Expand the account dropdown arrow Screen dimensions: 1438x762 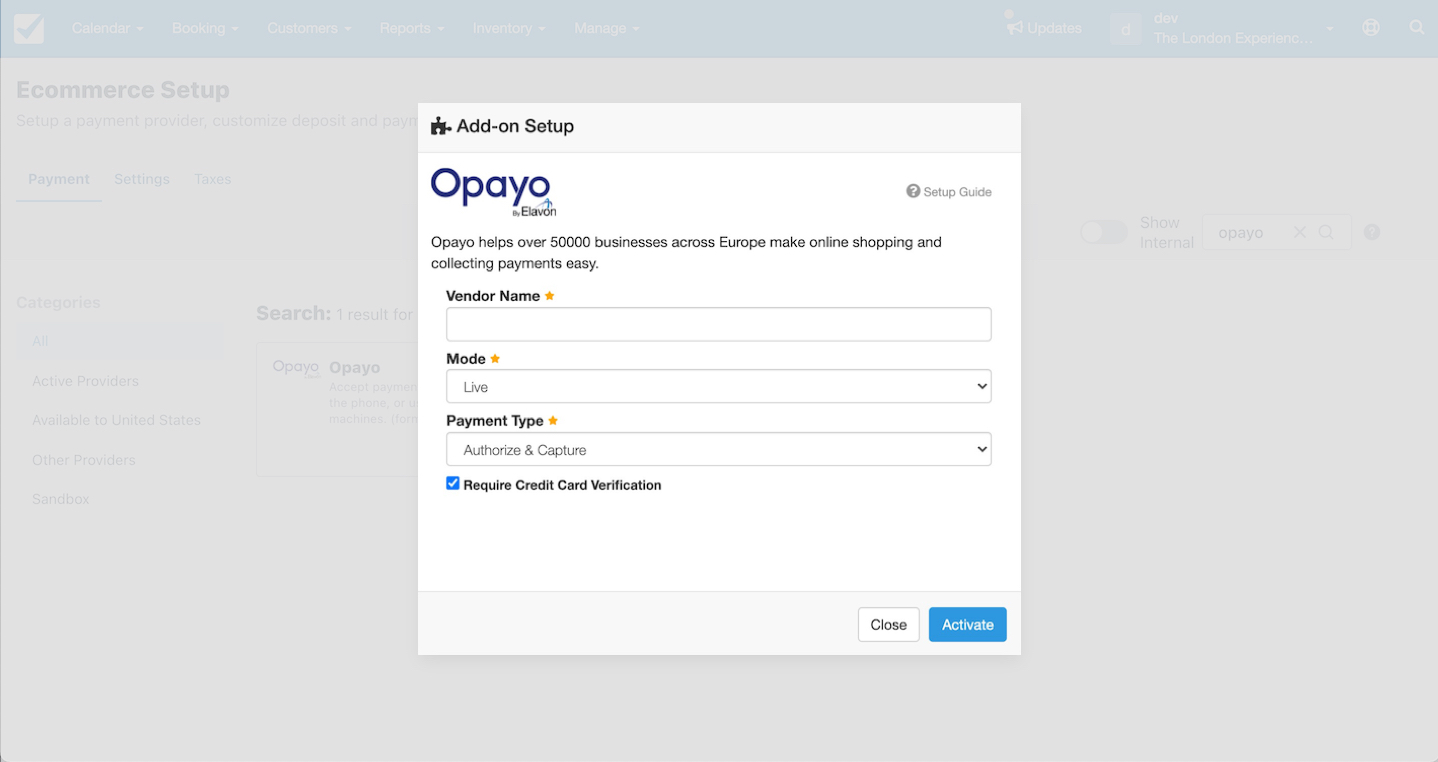[x=1330, y=29]
